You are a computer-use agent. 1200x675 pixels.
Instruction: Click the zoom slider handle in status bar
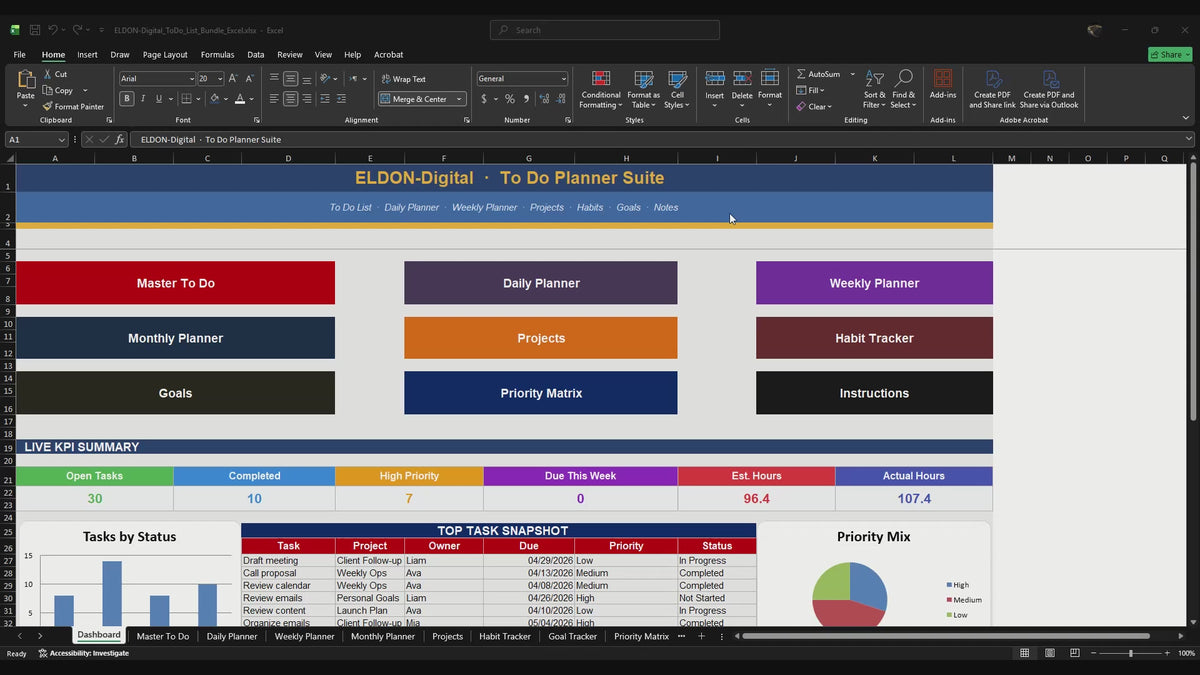(1131, 653)
